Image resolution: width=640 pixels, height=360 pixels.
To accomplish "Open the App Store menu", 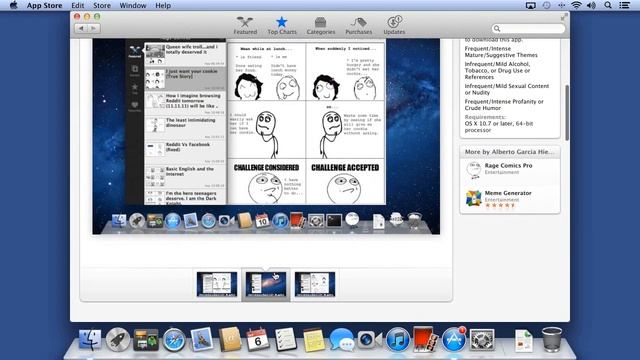I will coord(44,5).
